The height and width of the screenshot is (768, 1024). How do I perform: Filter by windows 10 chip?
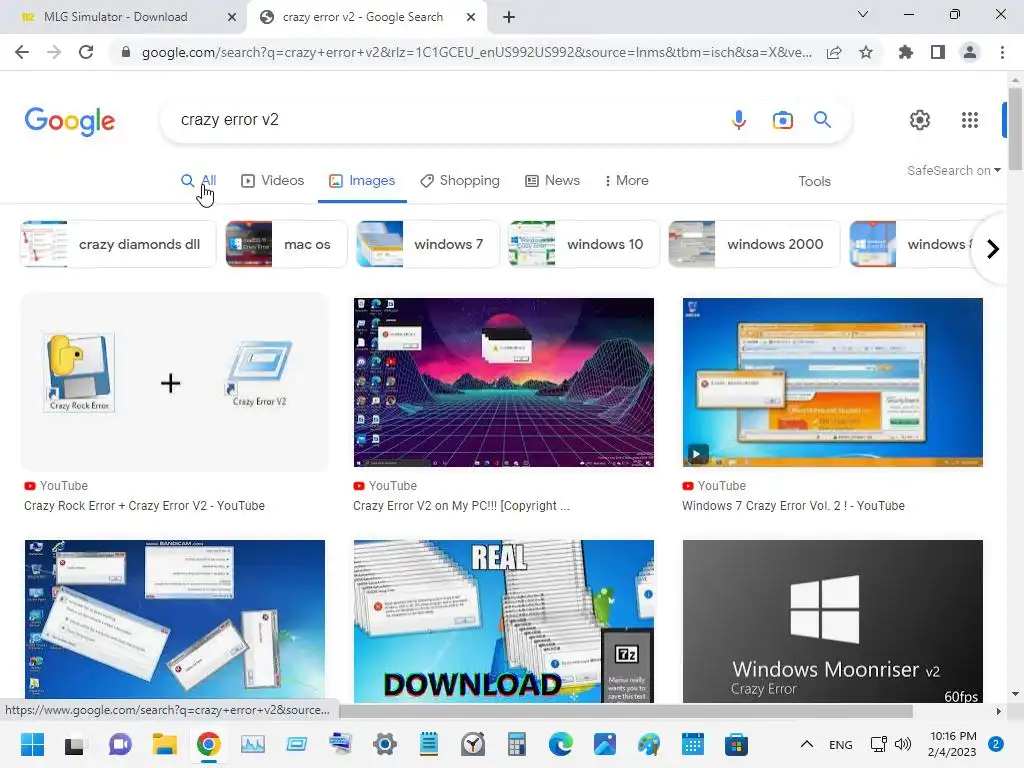pos(584,244)
